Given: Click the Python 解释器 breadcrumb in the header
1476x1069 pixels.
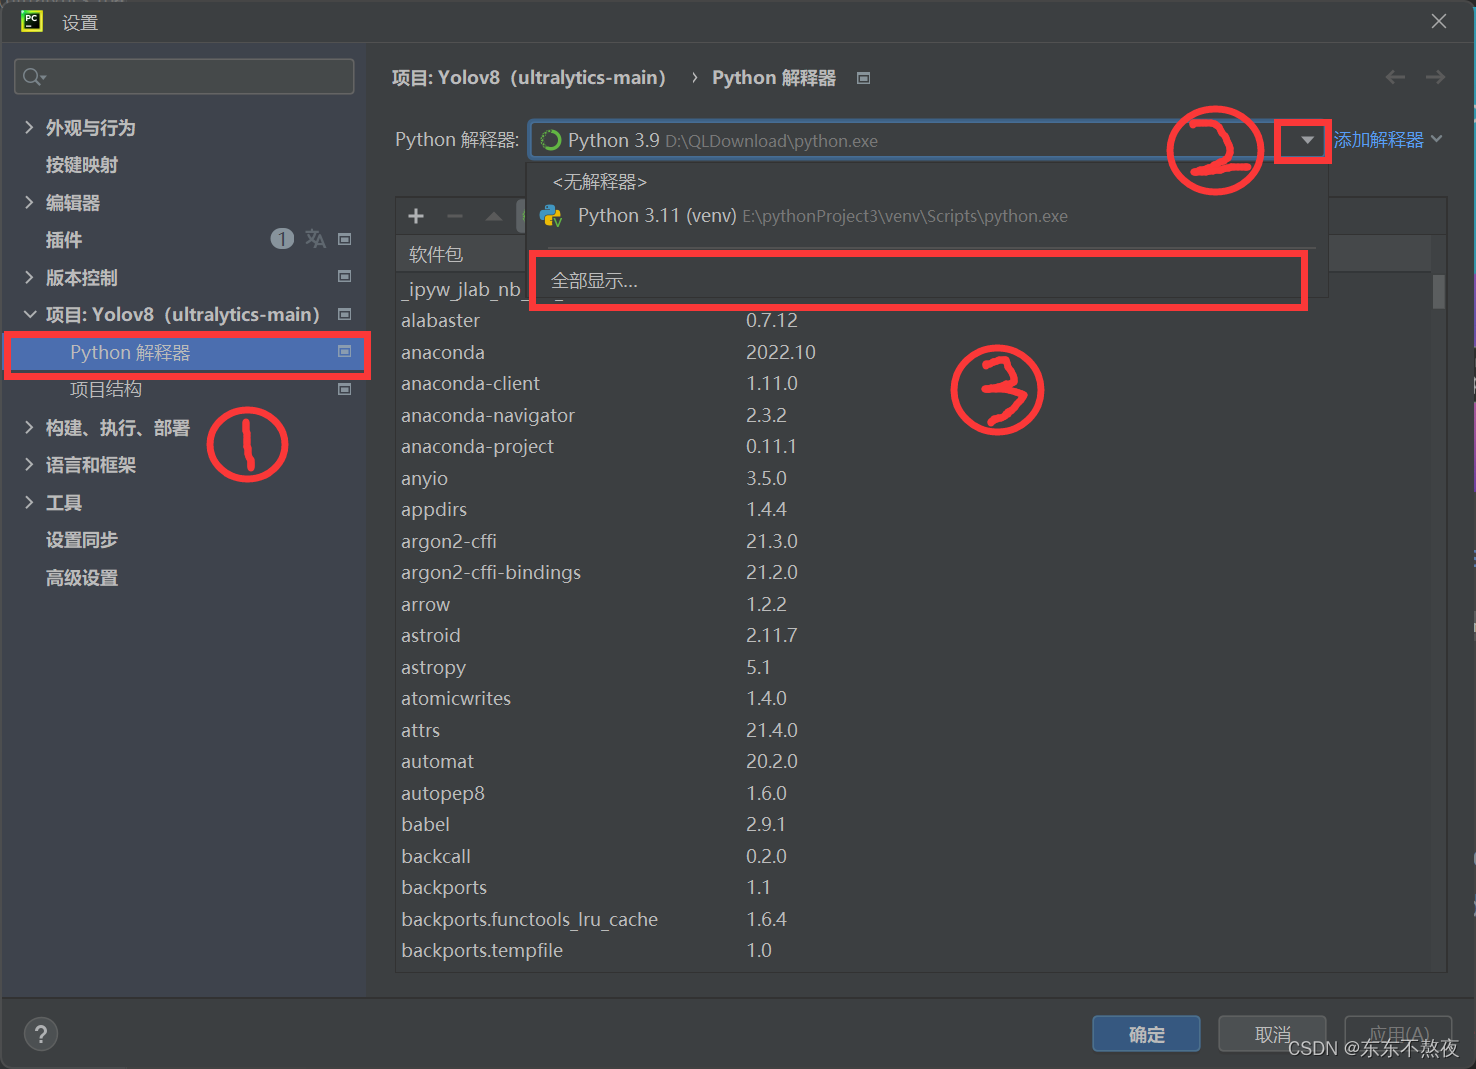Looking at the screenshot, I should coord(774,78).
